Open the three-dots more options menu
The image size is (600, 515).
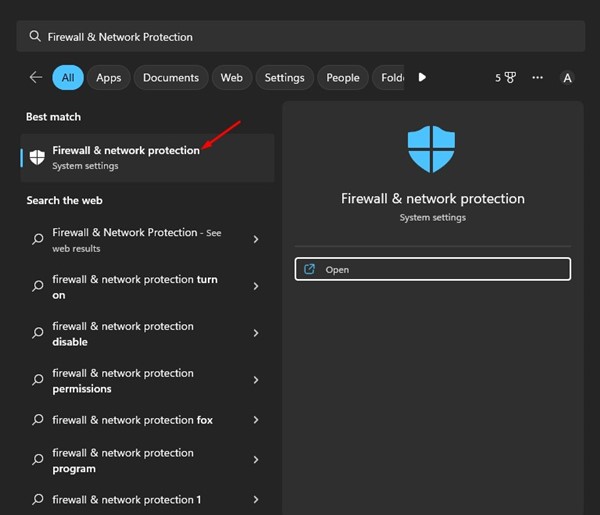point(538,77)
